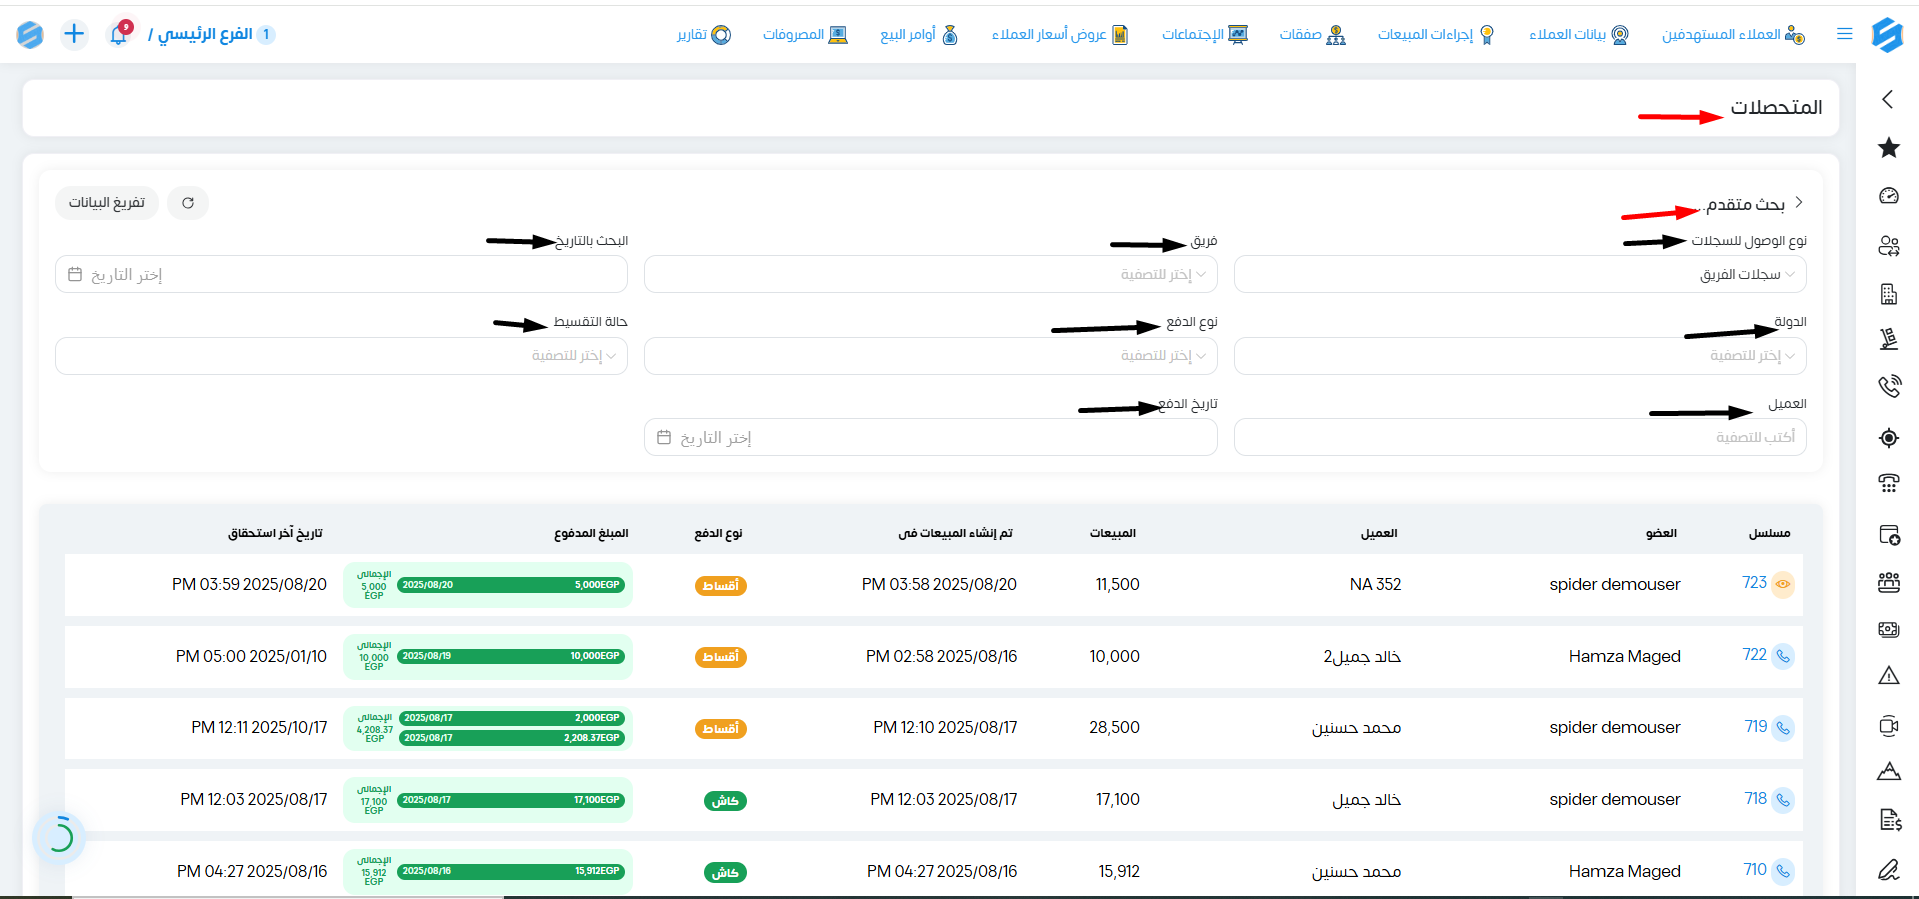Open the فريق filter dropdown

[930, 274]
